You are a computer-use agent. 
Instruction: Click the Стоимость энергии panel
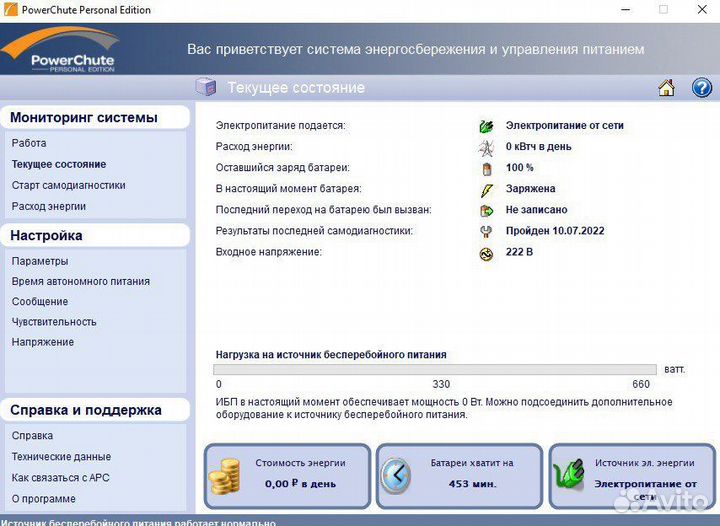pos(287,476)
